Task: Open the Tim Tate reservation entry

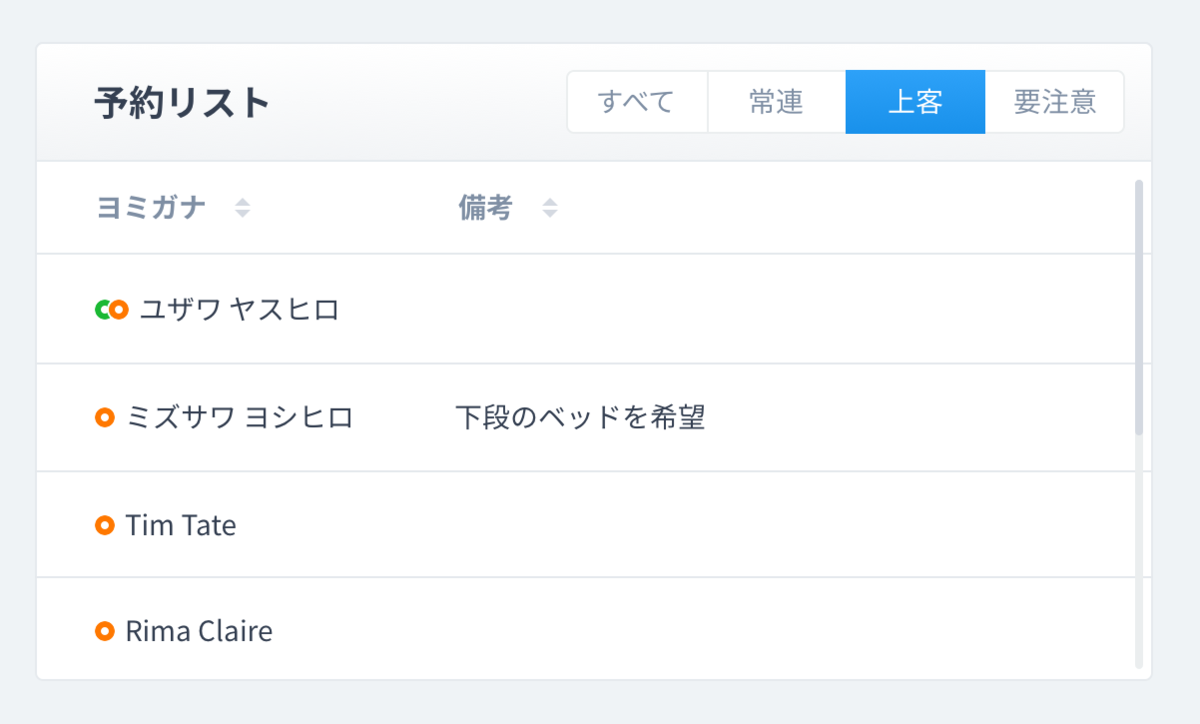Action: click(181, 525)
